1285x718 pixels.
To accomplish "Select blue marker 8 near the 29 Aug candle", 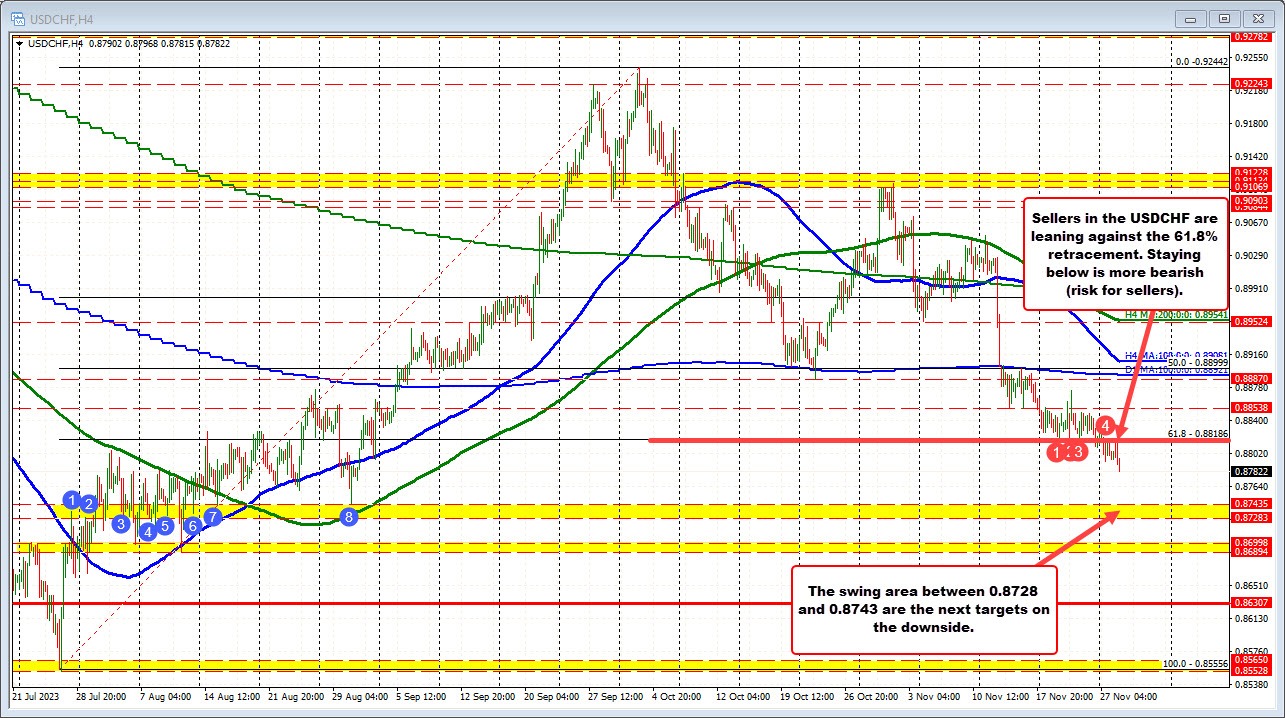I will click(349, 517).
